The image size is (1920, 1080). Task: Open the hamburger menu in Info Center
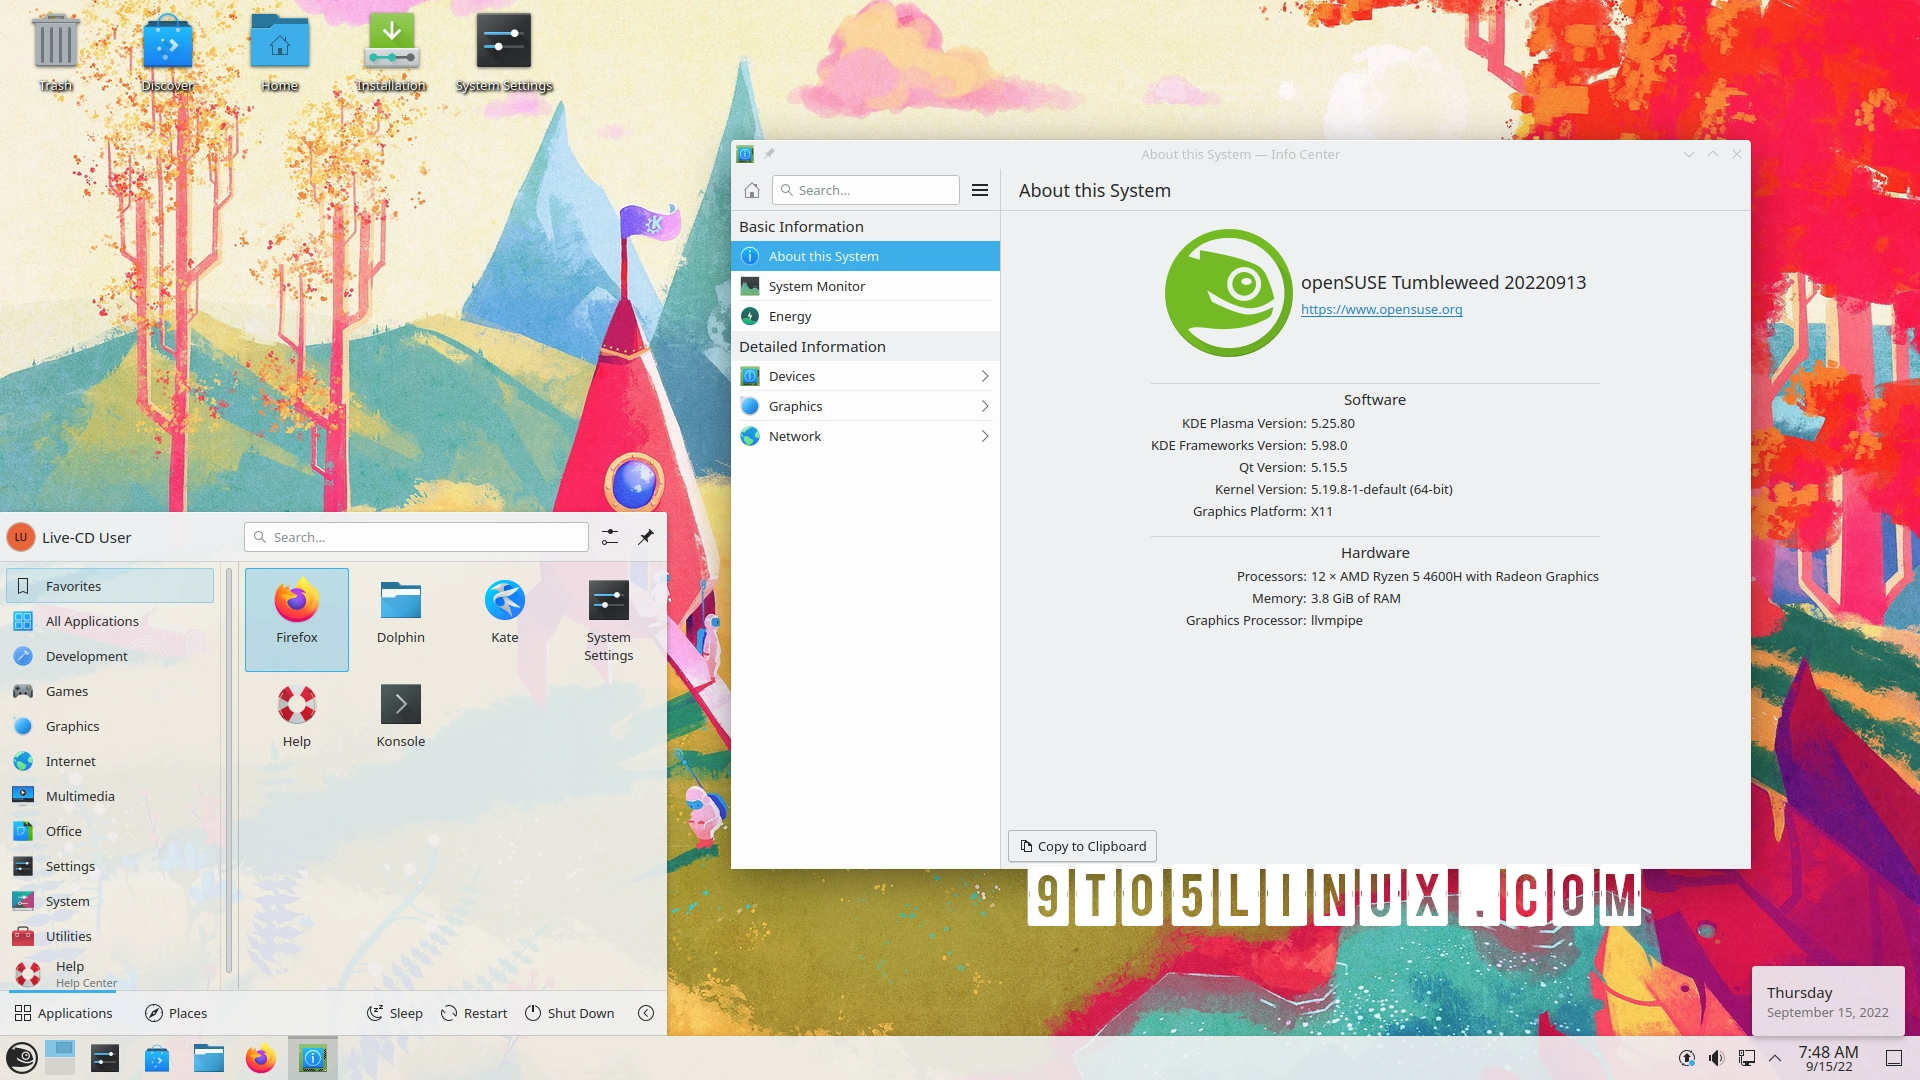click(980, 190)
